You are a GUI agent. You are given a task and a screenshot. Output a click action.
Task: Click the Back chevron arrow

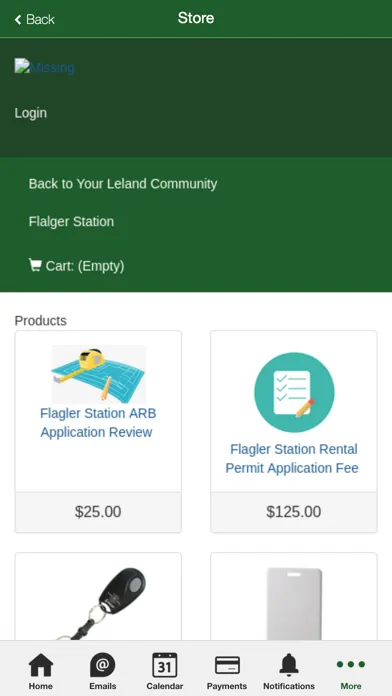point(18,20)
